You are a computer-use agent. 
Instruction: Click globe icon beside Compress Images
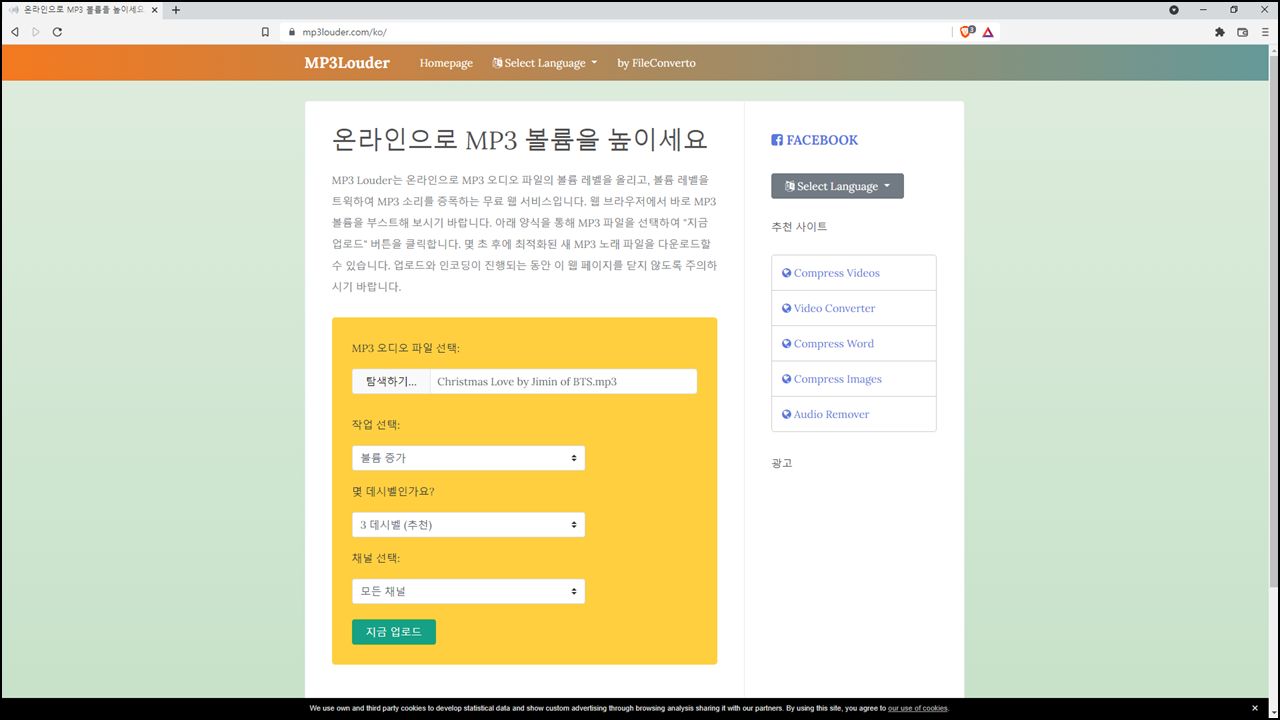pyautogui.click(x=787, y=379)
